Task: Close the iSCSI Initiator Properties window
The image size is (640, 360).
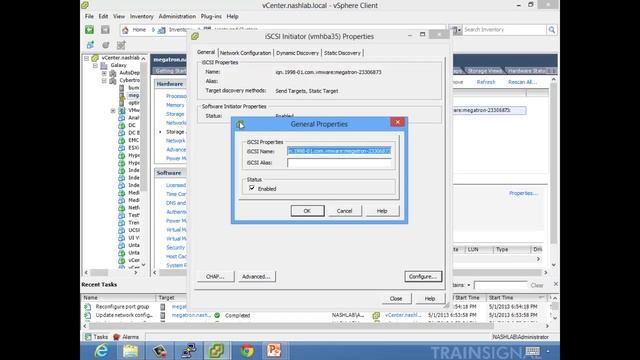Action: tap(396, 298)
